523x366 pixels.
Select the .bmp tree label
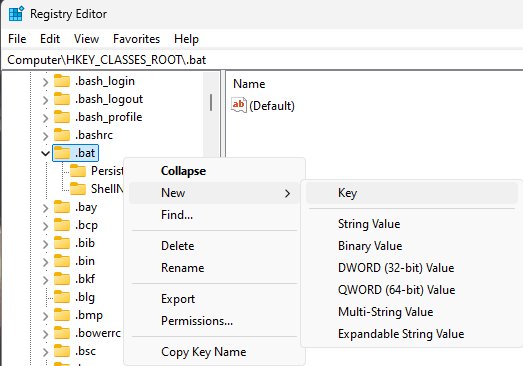tap(89, 315)
